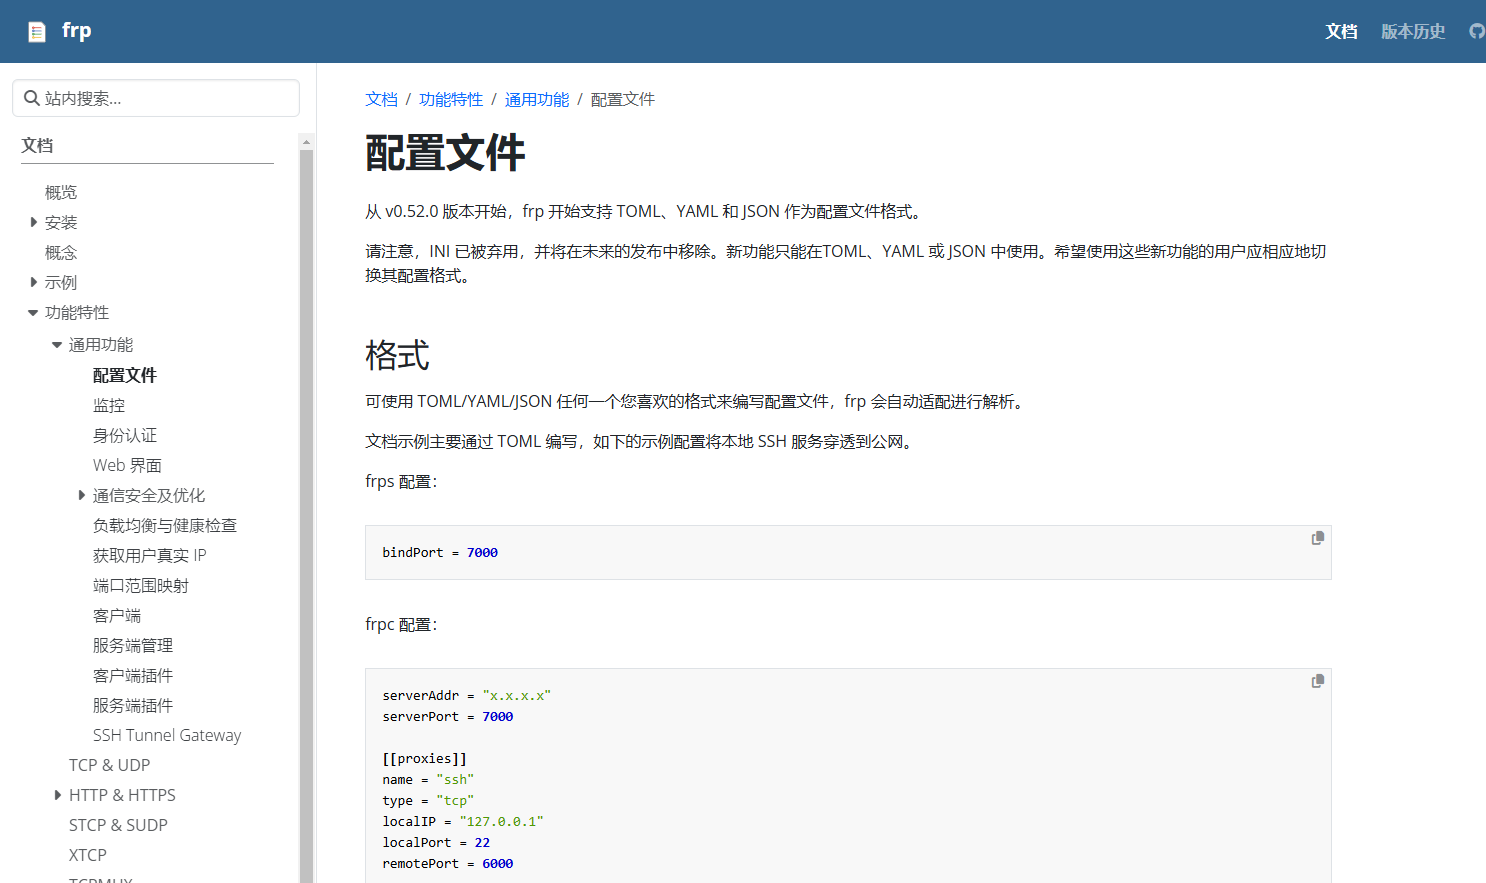
Task: Select 身份认证 in the sidebar
Action: click(x=125, y=435)
